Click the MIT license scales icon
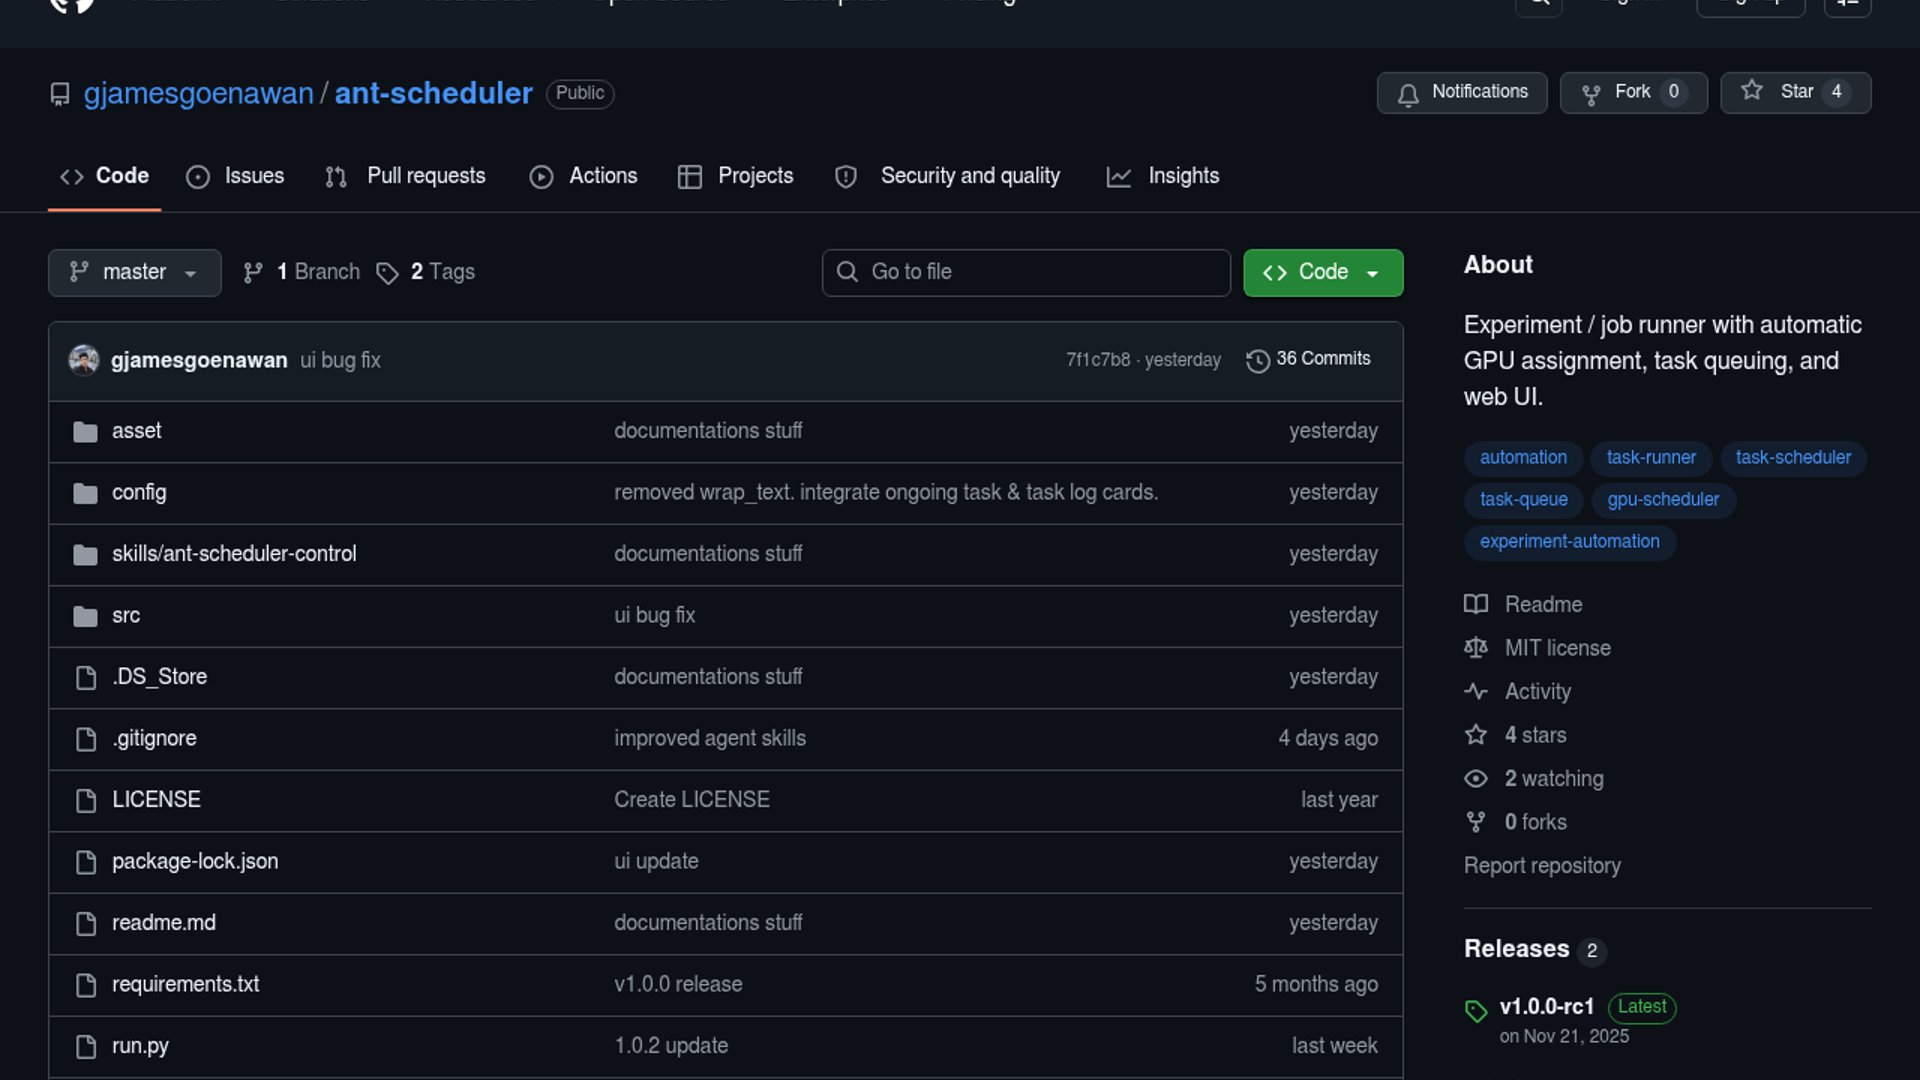 (1475, 648)
